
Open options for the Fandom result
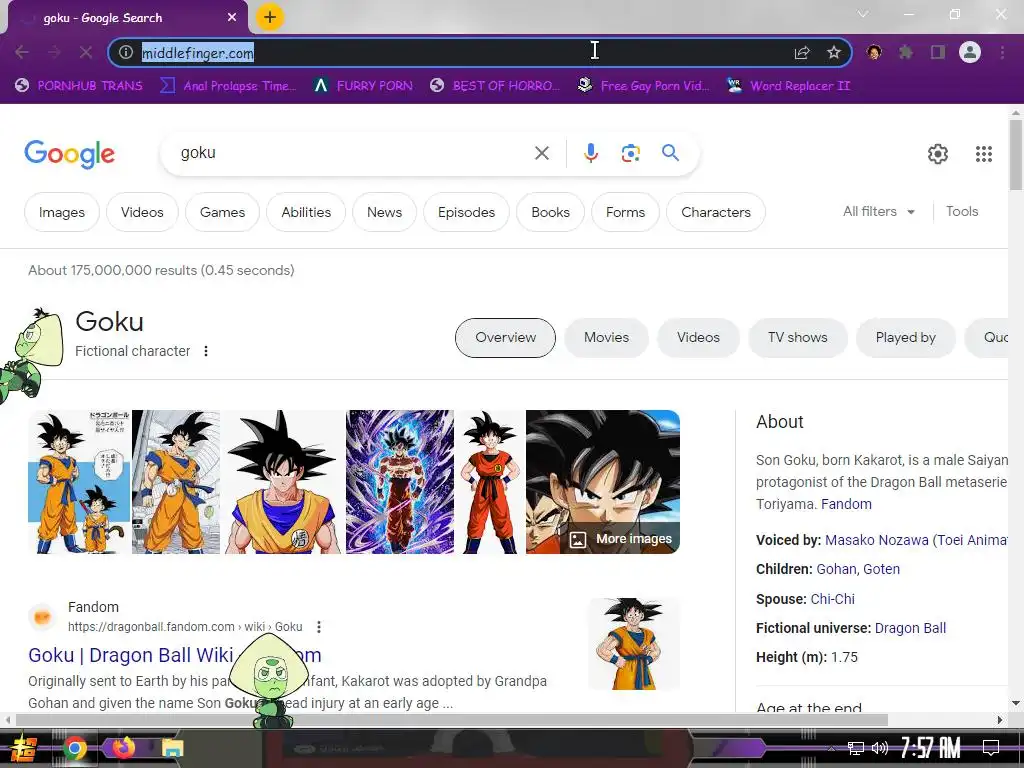point(319,627)
